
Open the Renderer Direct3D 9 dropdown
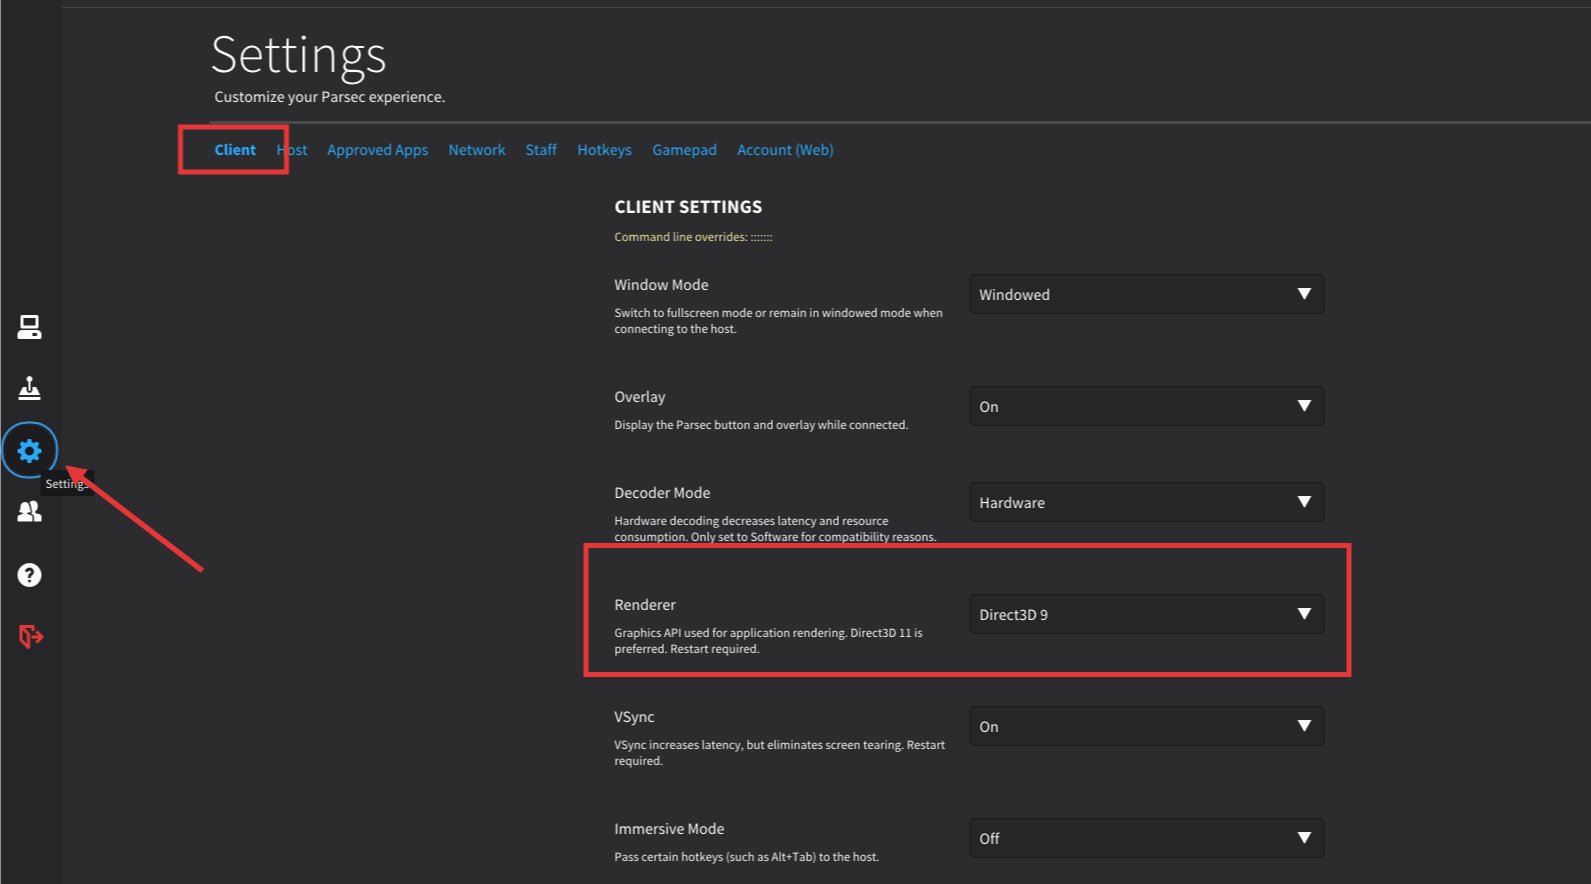pos(1146,615)
